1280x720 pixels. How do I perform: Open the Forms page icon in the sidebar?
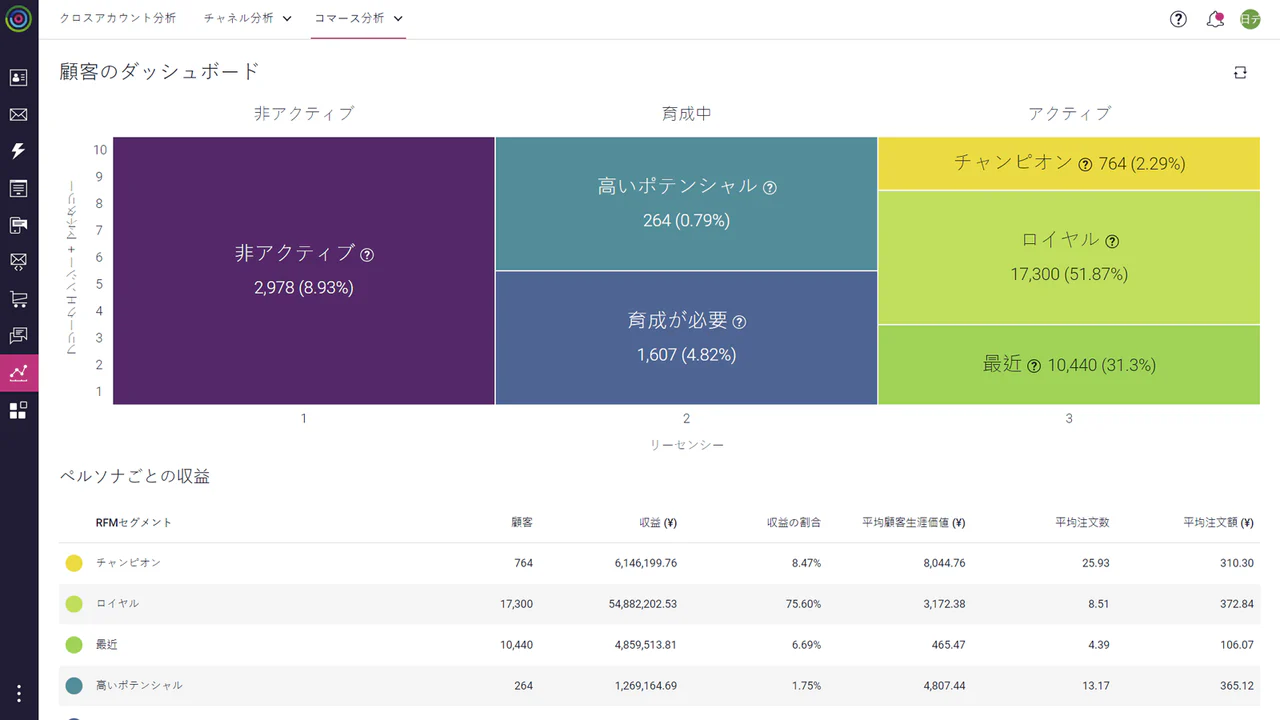click(x=18, y=188)
